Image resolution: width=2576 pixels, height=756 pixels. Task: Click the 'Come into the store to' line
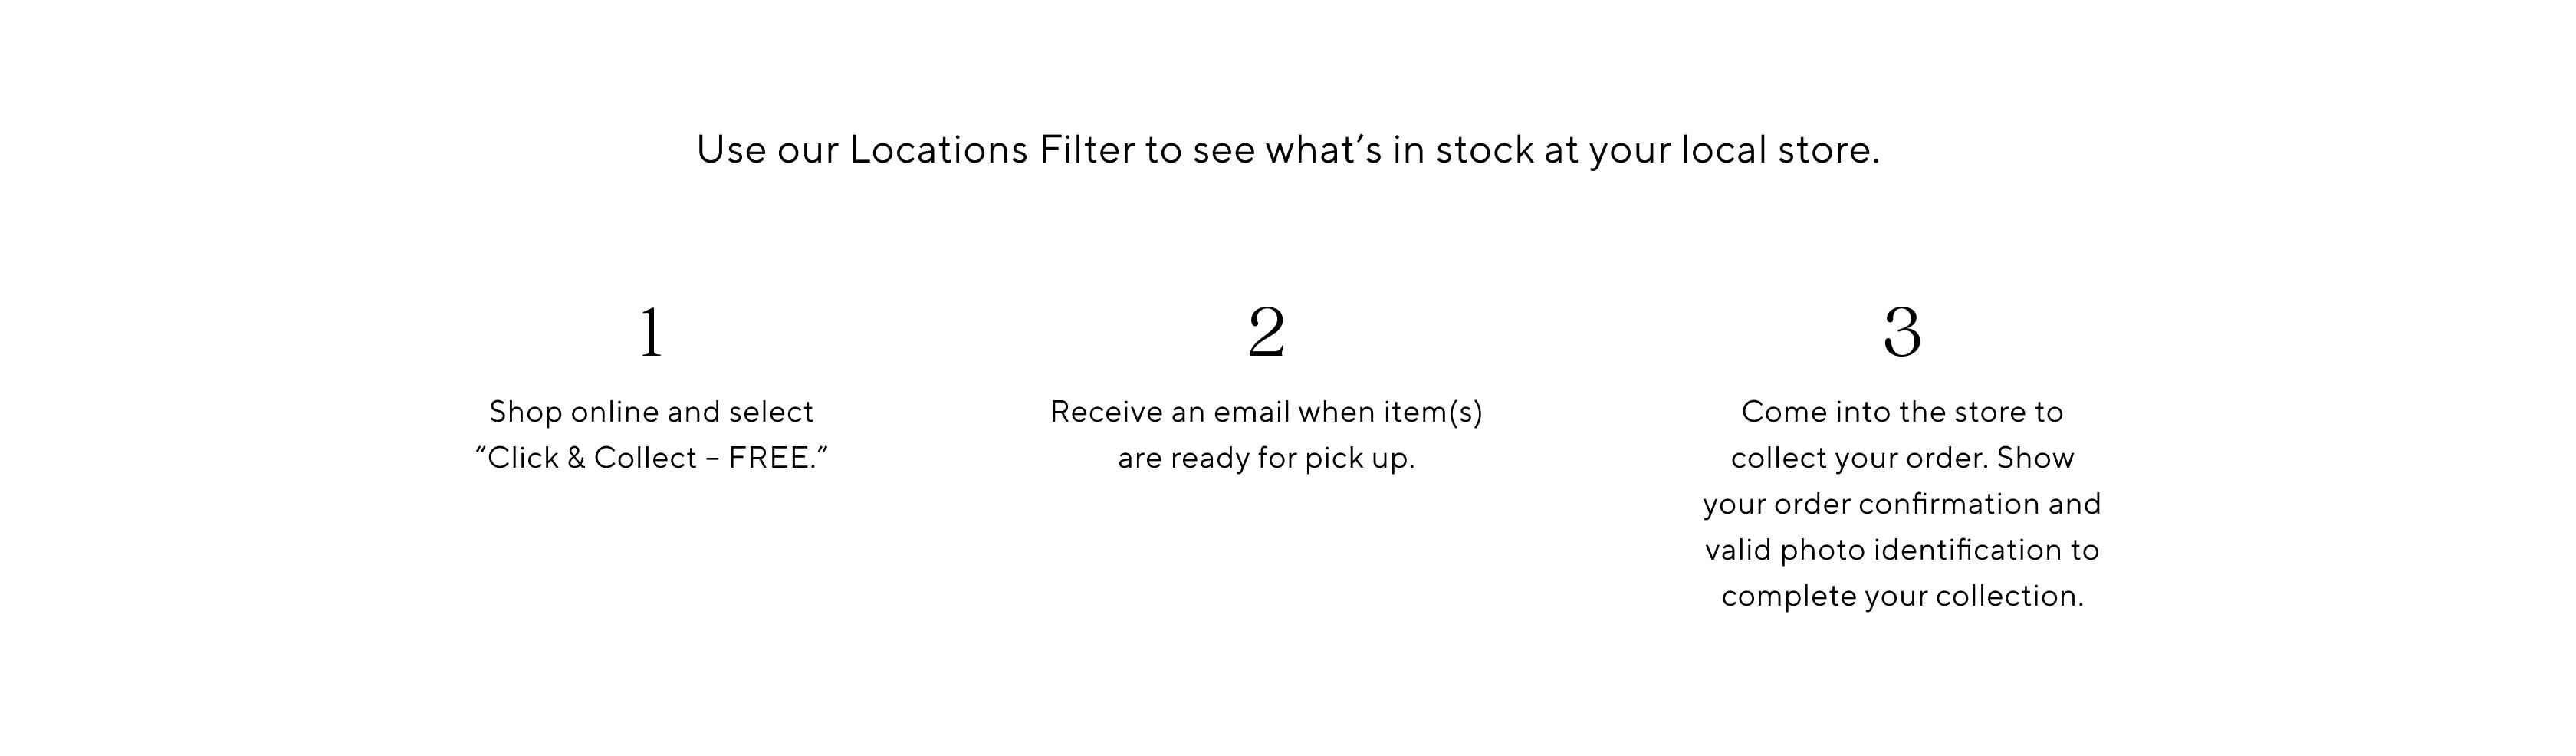1902,412
